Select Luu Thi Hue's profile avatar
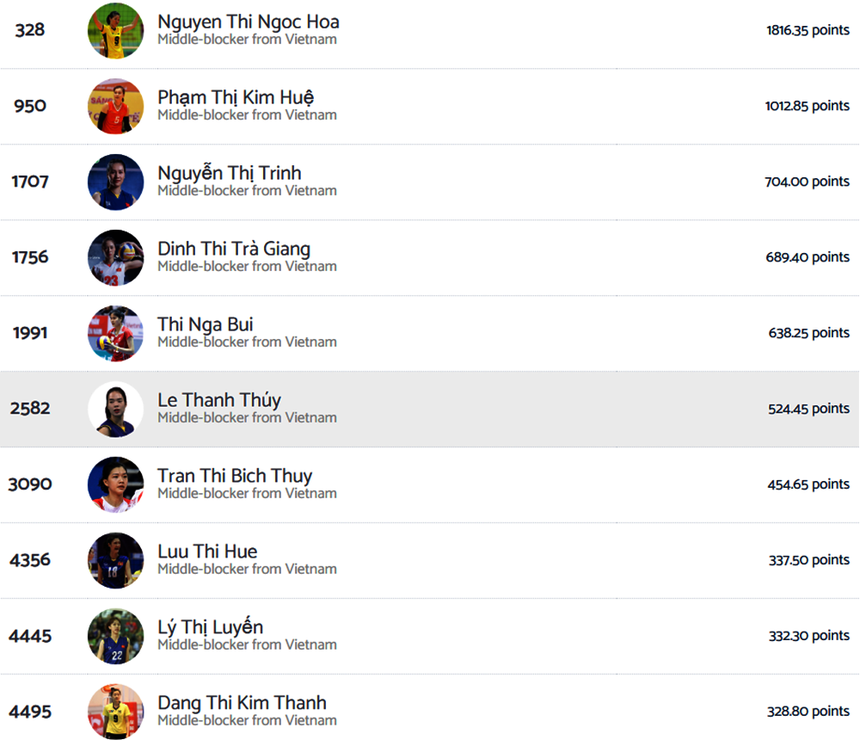 click(115, 560)
